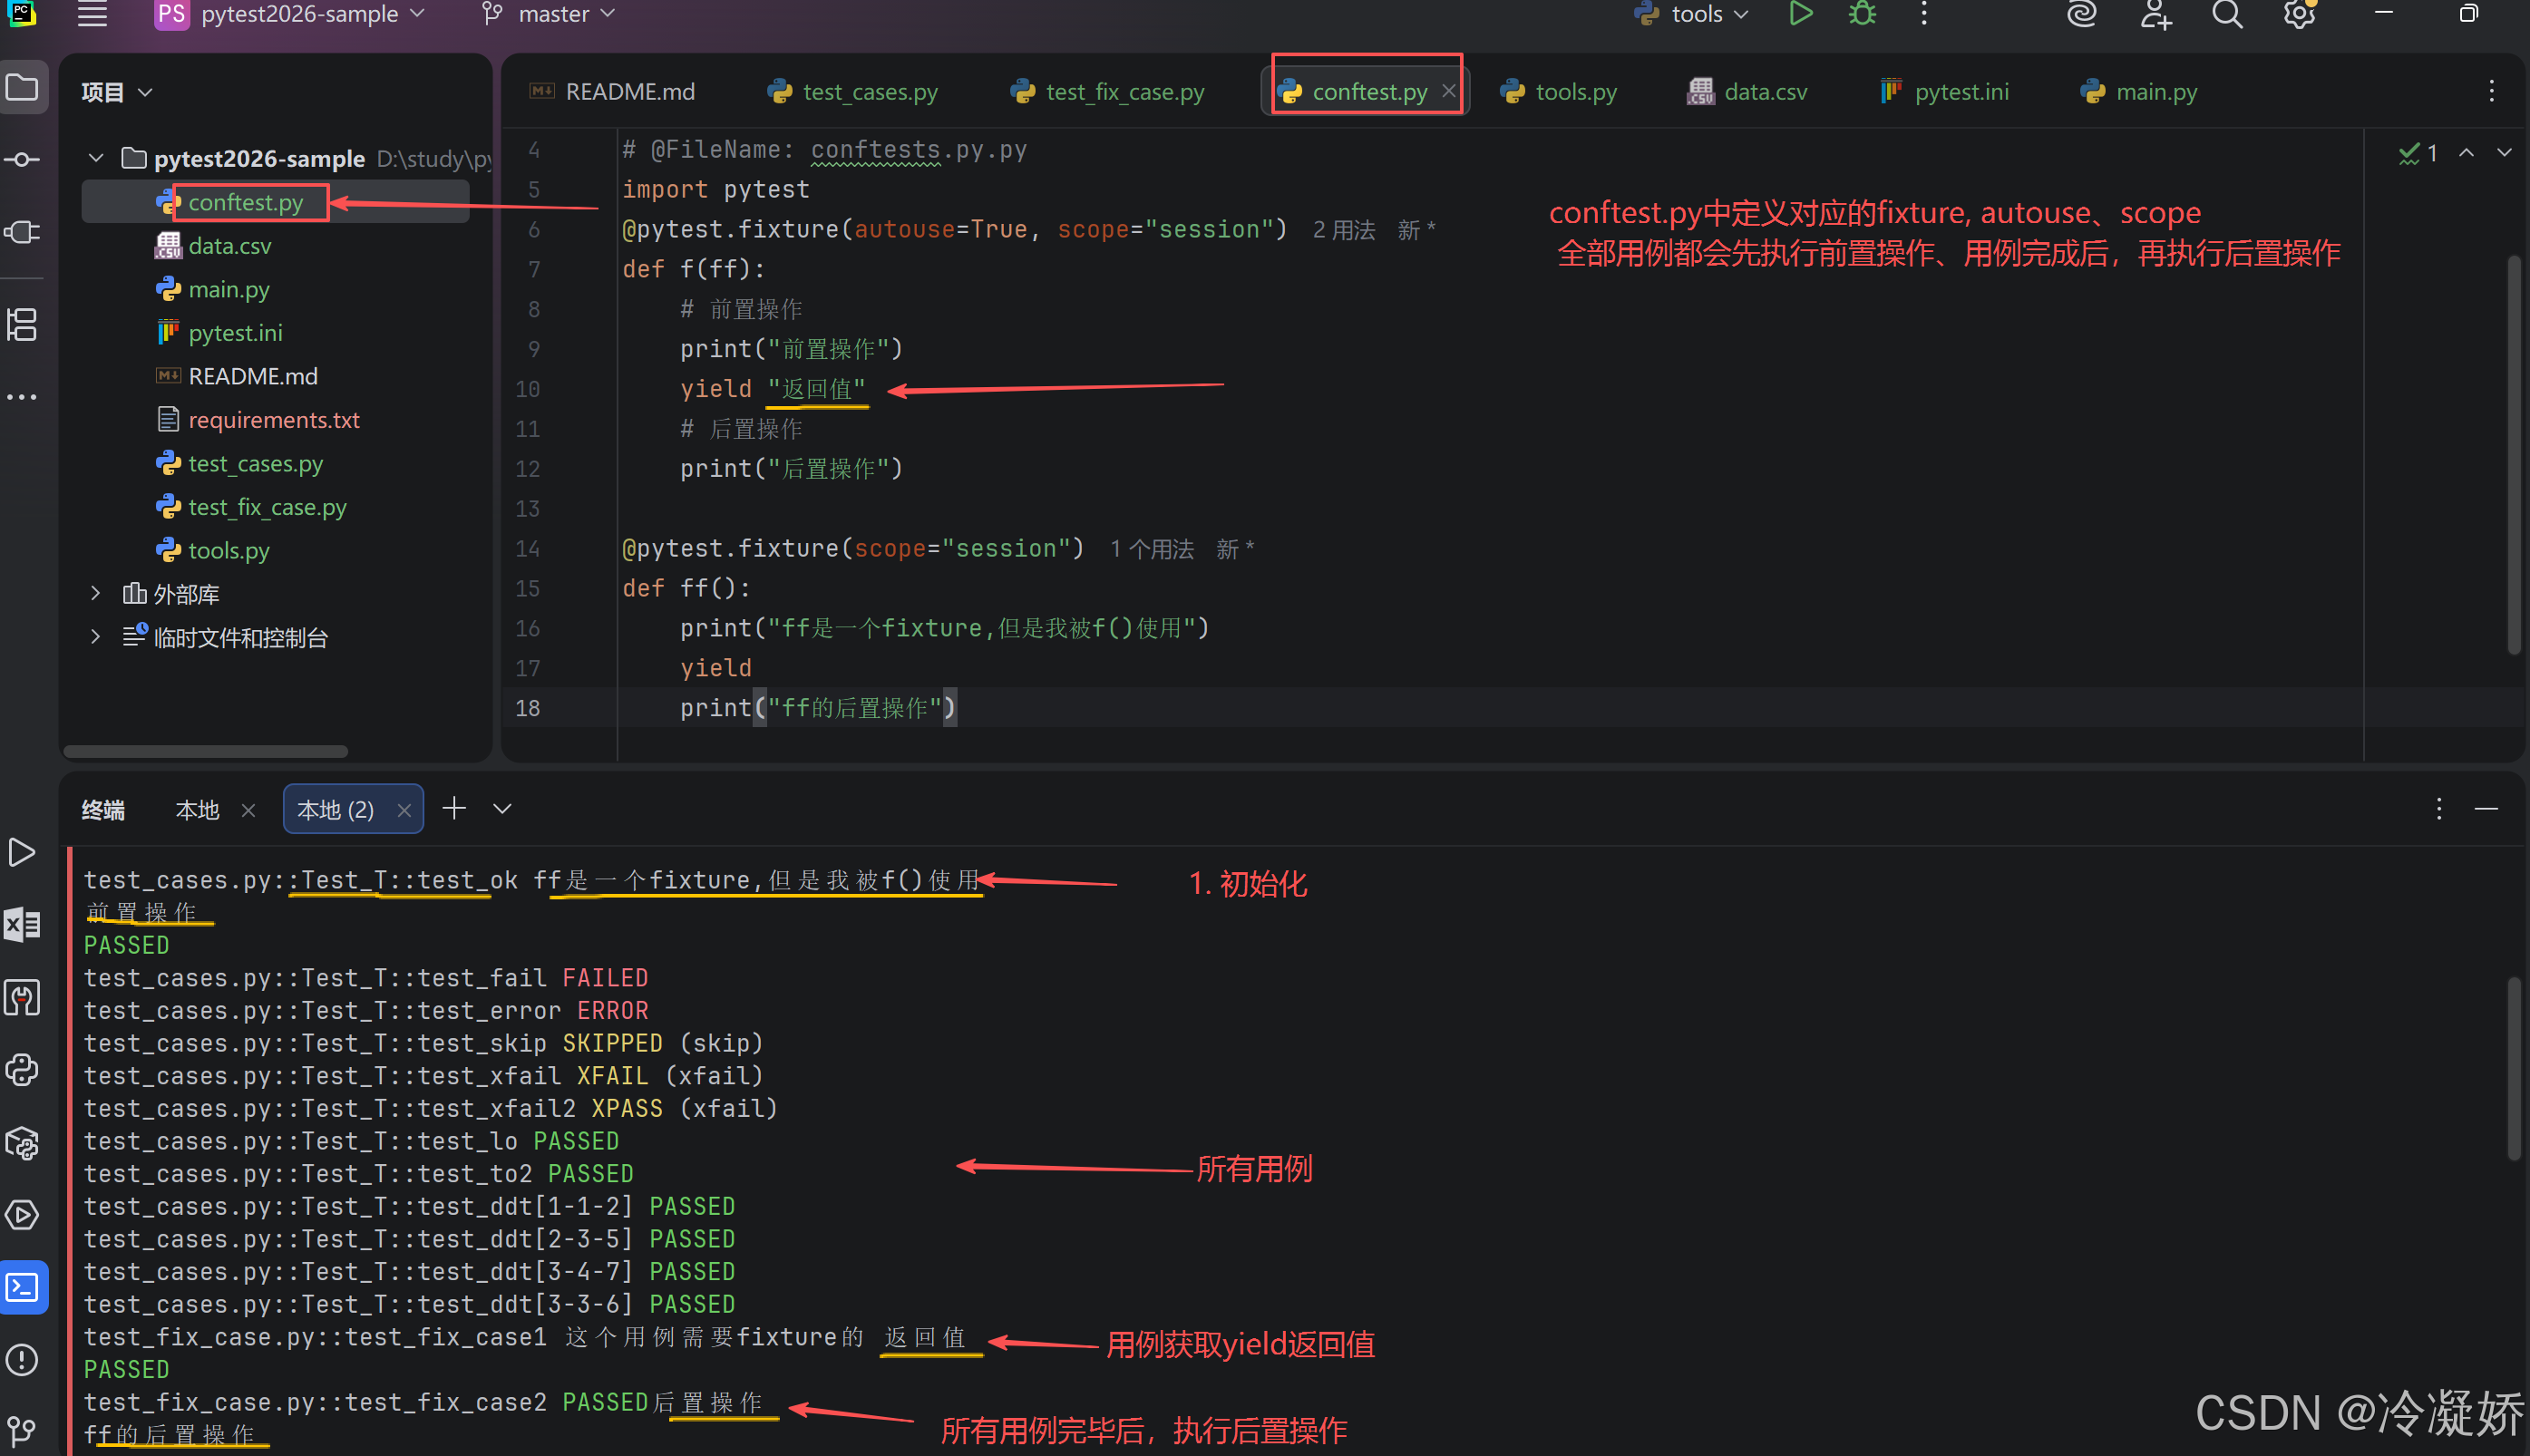Open the Terminal tool window button
2530x1456 pixels.
[x=22, y=1287]
